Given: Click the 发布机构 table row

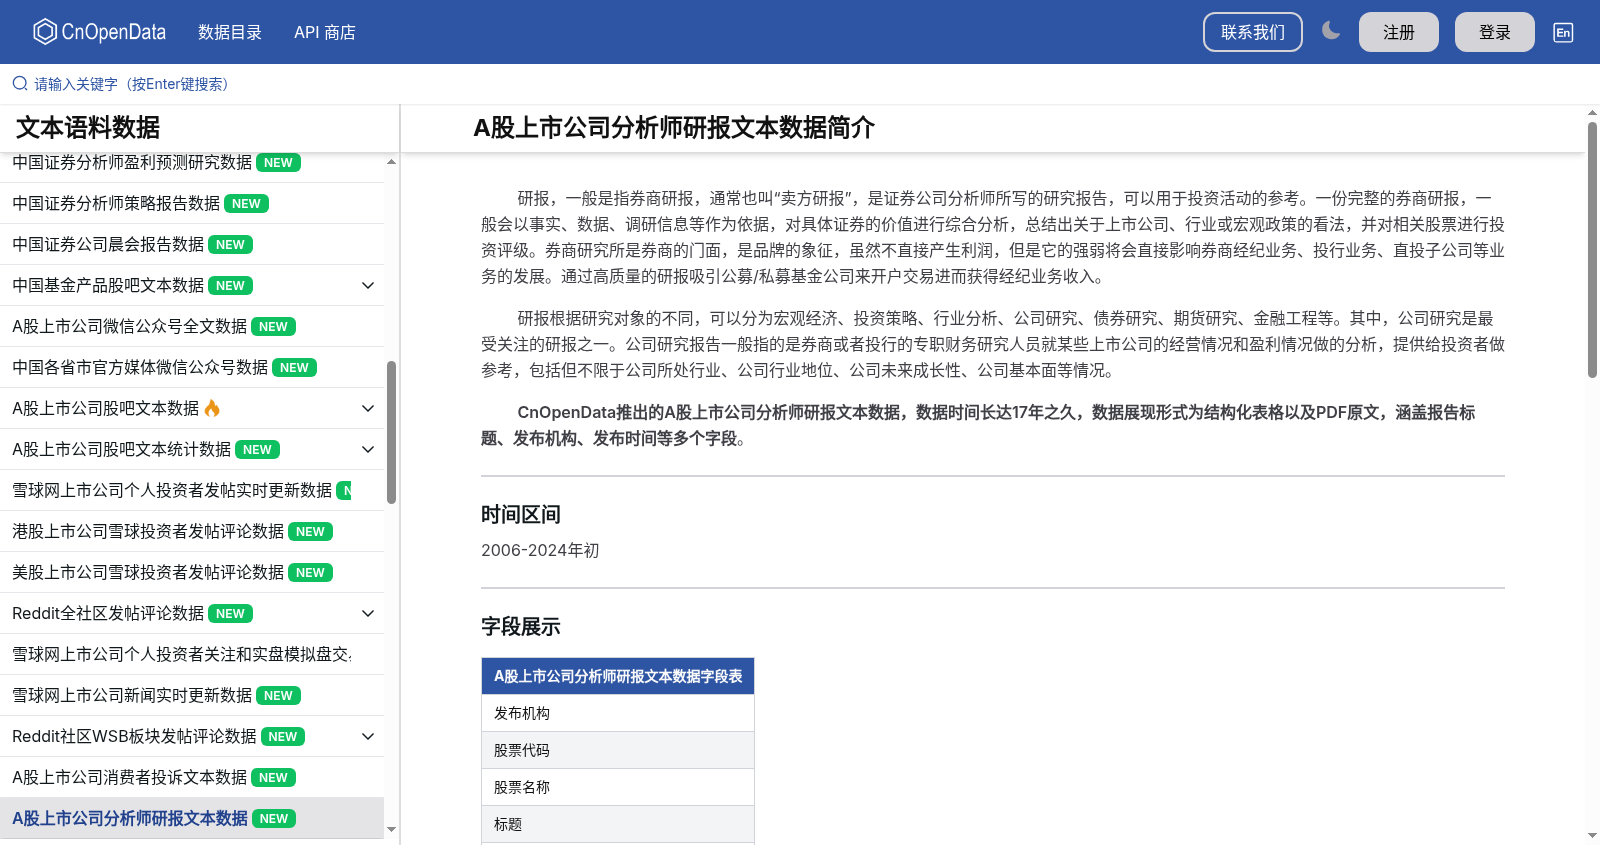Looking at the screenshot, I should coord(618,713).
